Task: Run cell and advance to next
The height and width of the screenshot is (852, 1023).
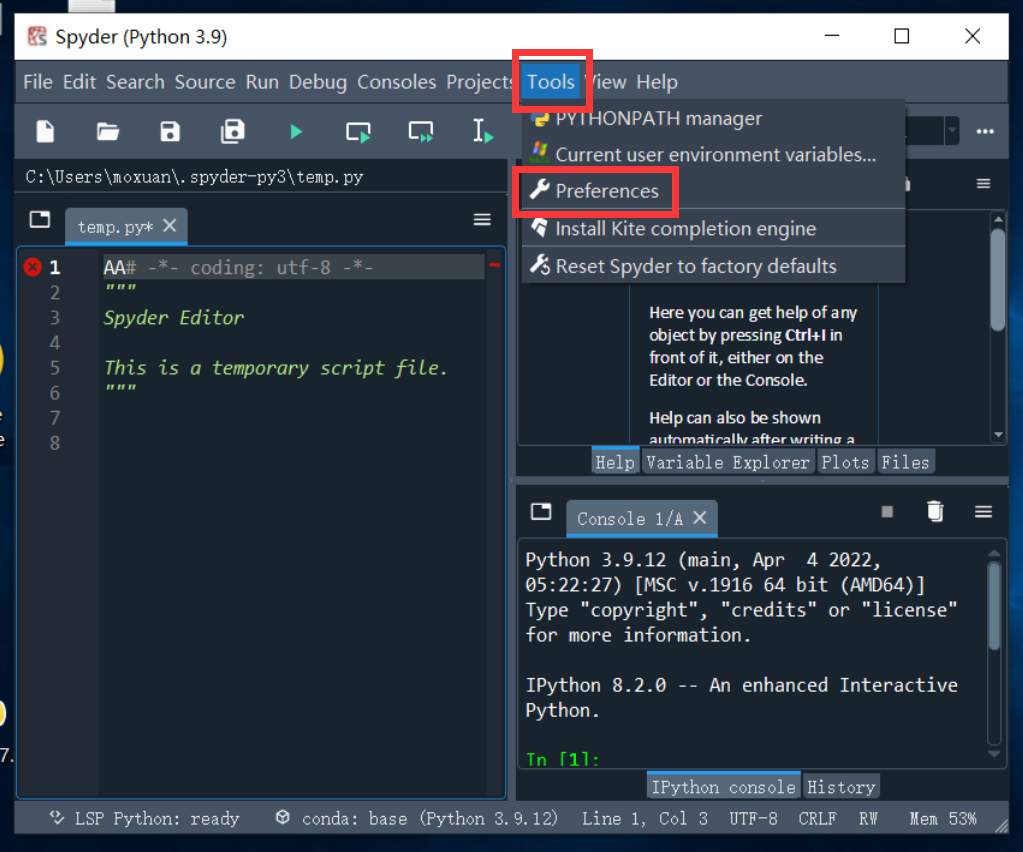Action: (420, 131)
